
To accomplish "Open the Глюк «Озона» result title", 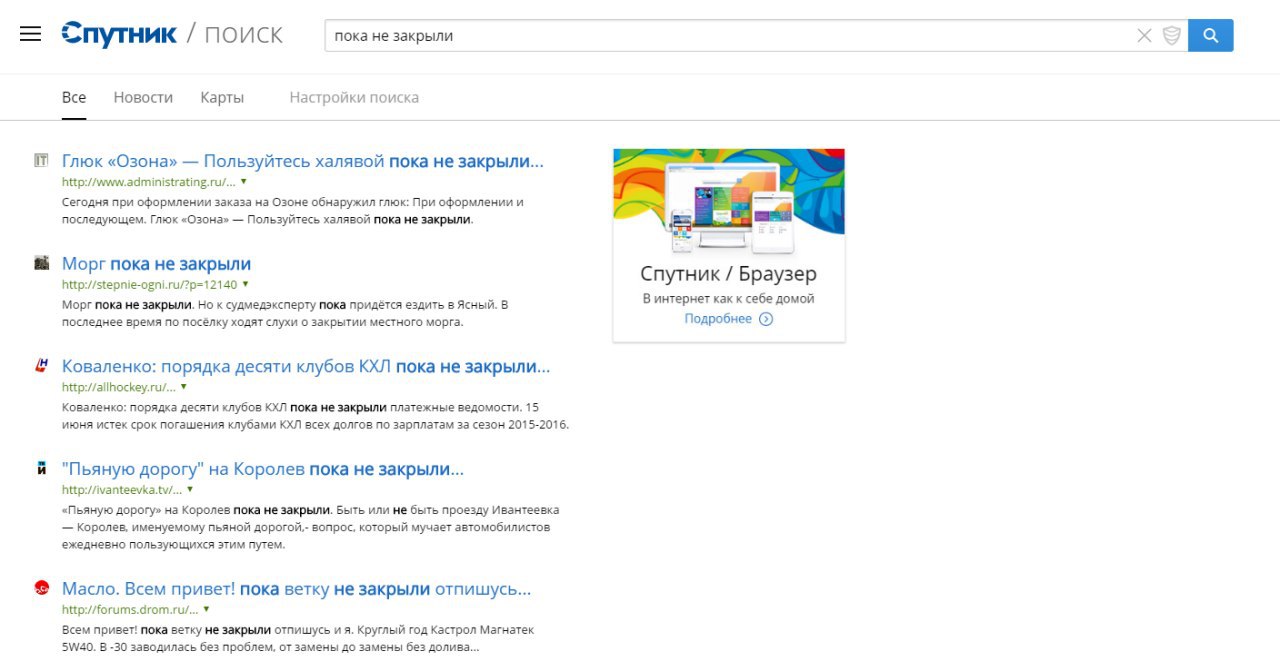I will [303, 161].
